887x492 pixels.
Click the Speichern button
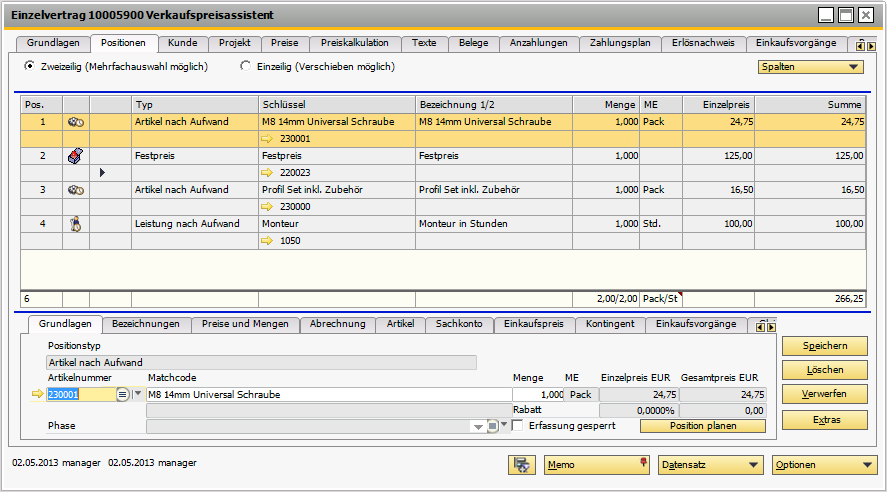(x=824, y=346)
